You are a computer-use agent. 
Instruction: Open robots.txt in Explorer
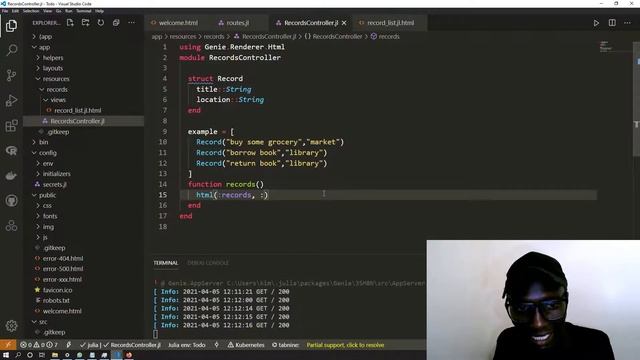click(x=56, y=300)
